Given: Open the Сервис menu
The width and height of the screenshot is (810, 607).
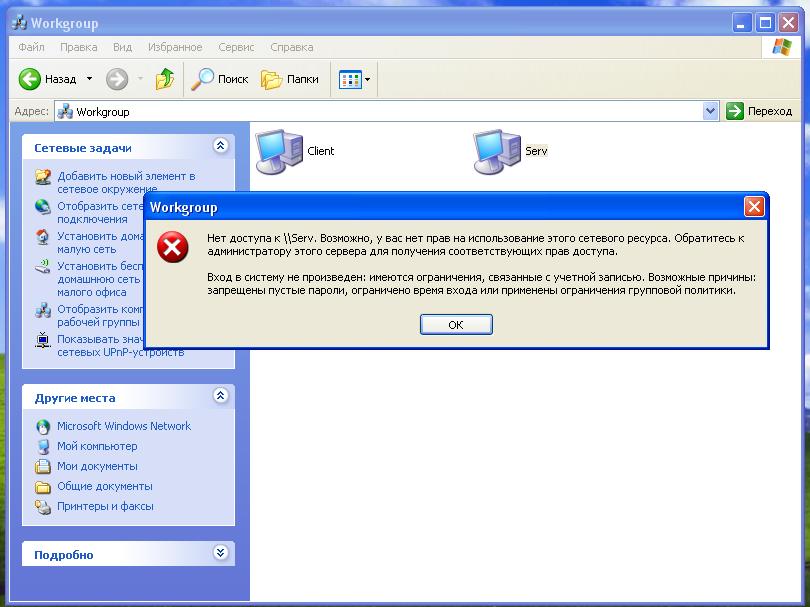Looking at the screenshot, I should click(236, 47).
